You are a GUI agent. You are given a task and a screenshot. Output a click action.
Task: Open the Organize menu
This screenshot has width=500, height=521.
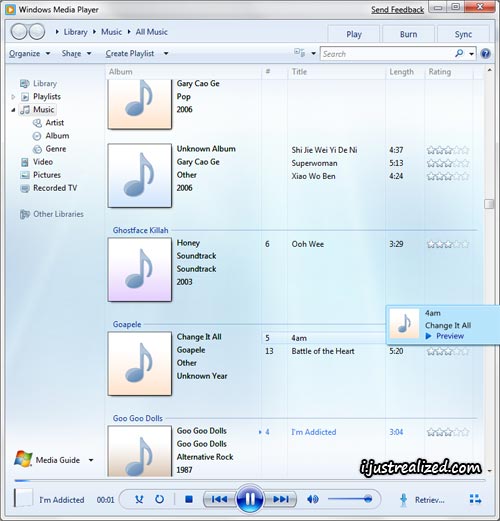tap(29, 53)
